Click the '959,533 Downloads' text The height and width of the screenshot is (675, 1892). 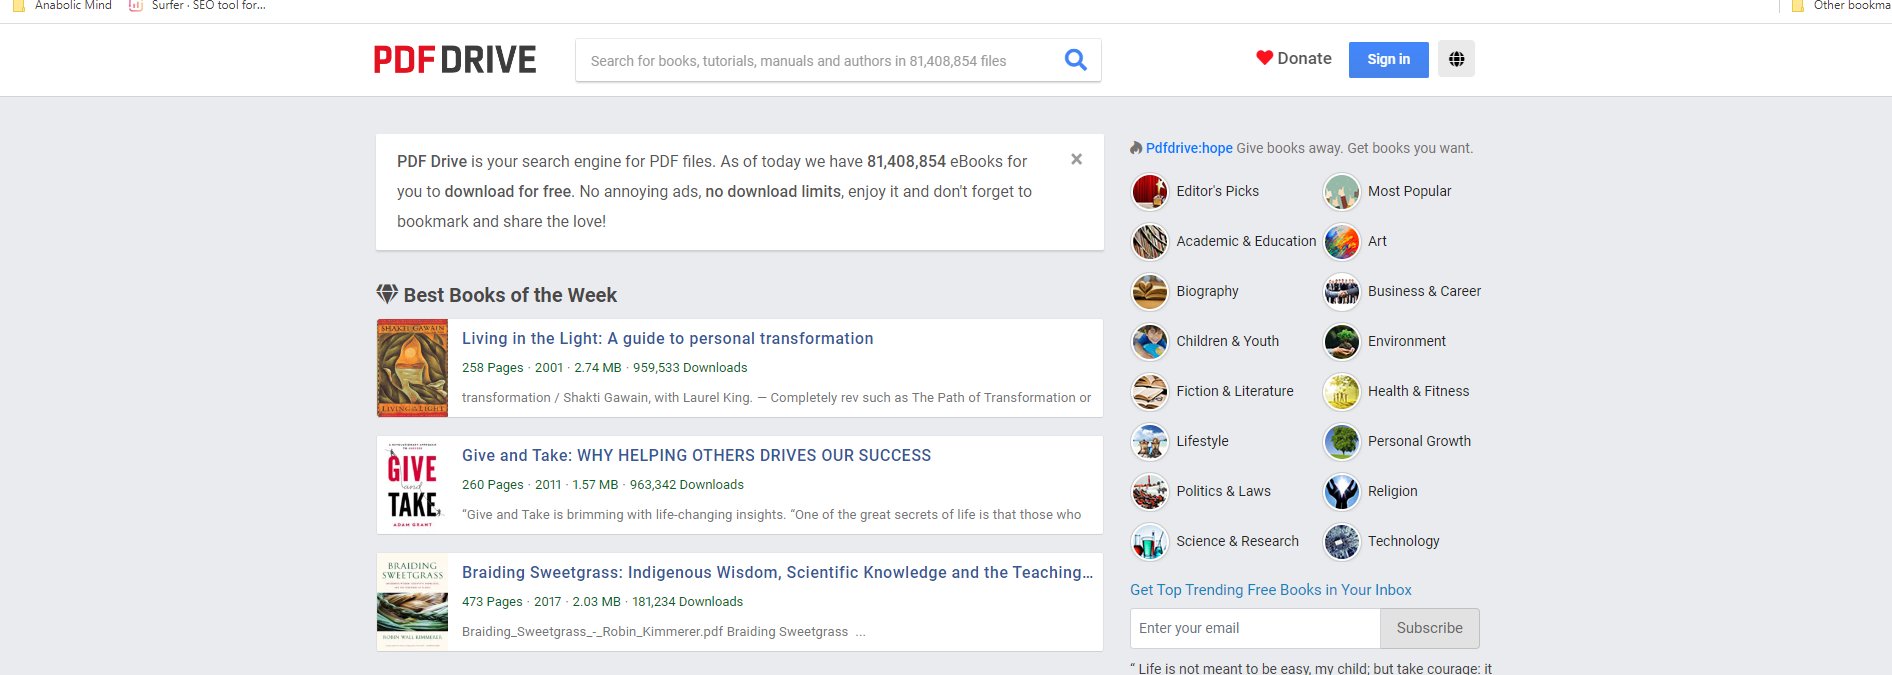point(690,368)
